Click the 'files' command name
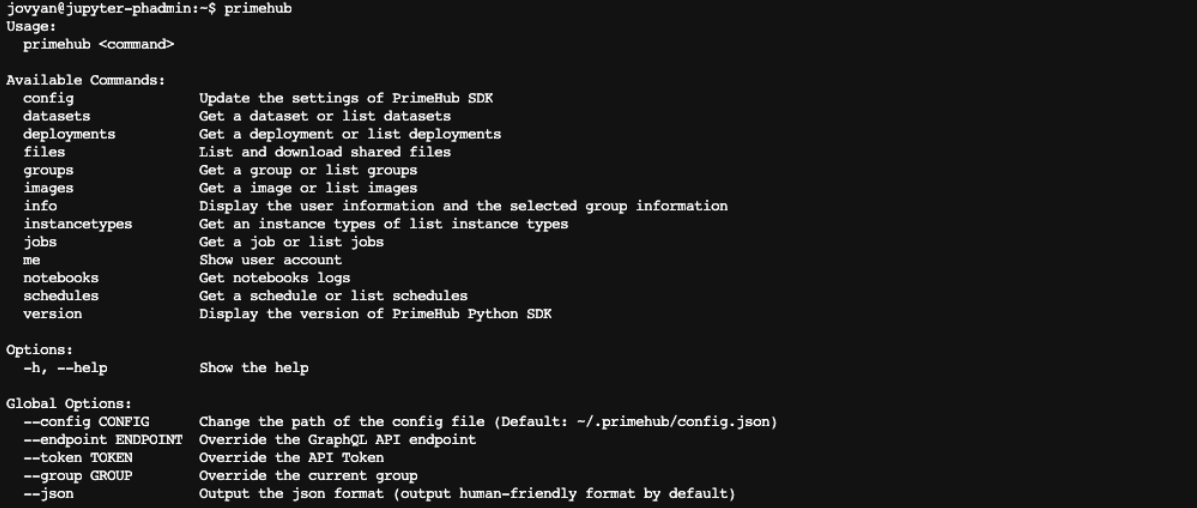This screenshot has width=1197, height=508. (x=44, y=152)
